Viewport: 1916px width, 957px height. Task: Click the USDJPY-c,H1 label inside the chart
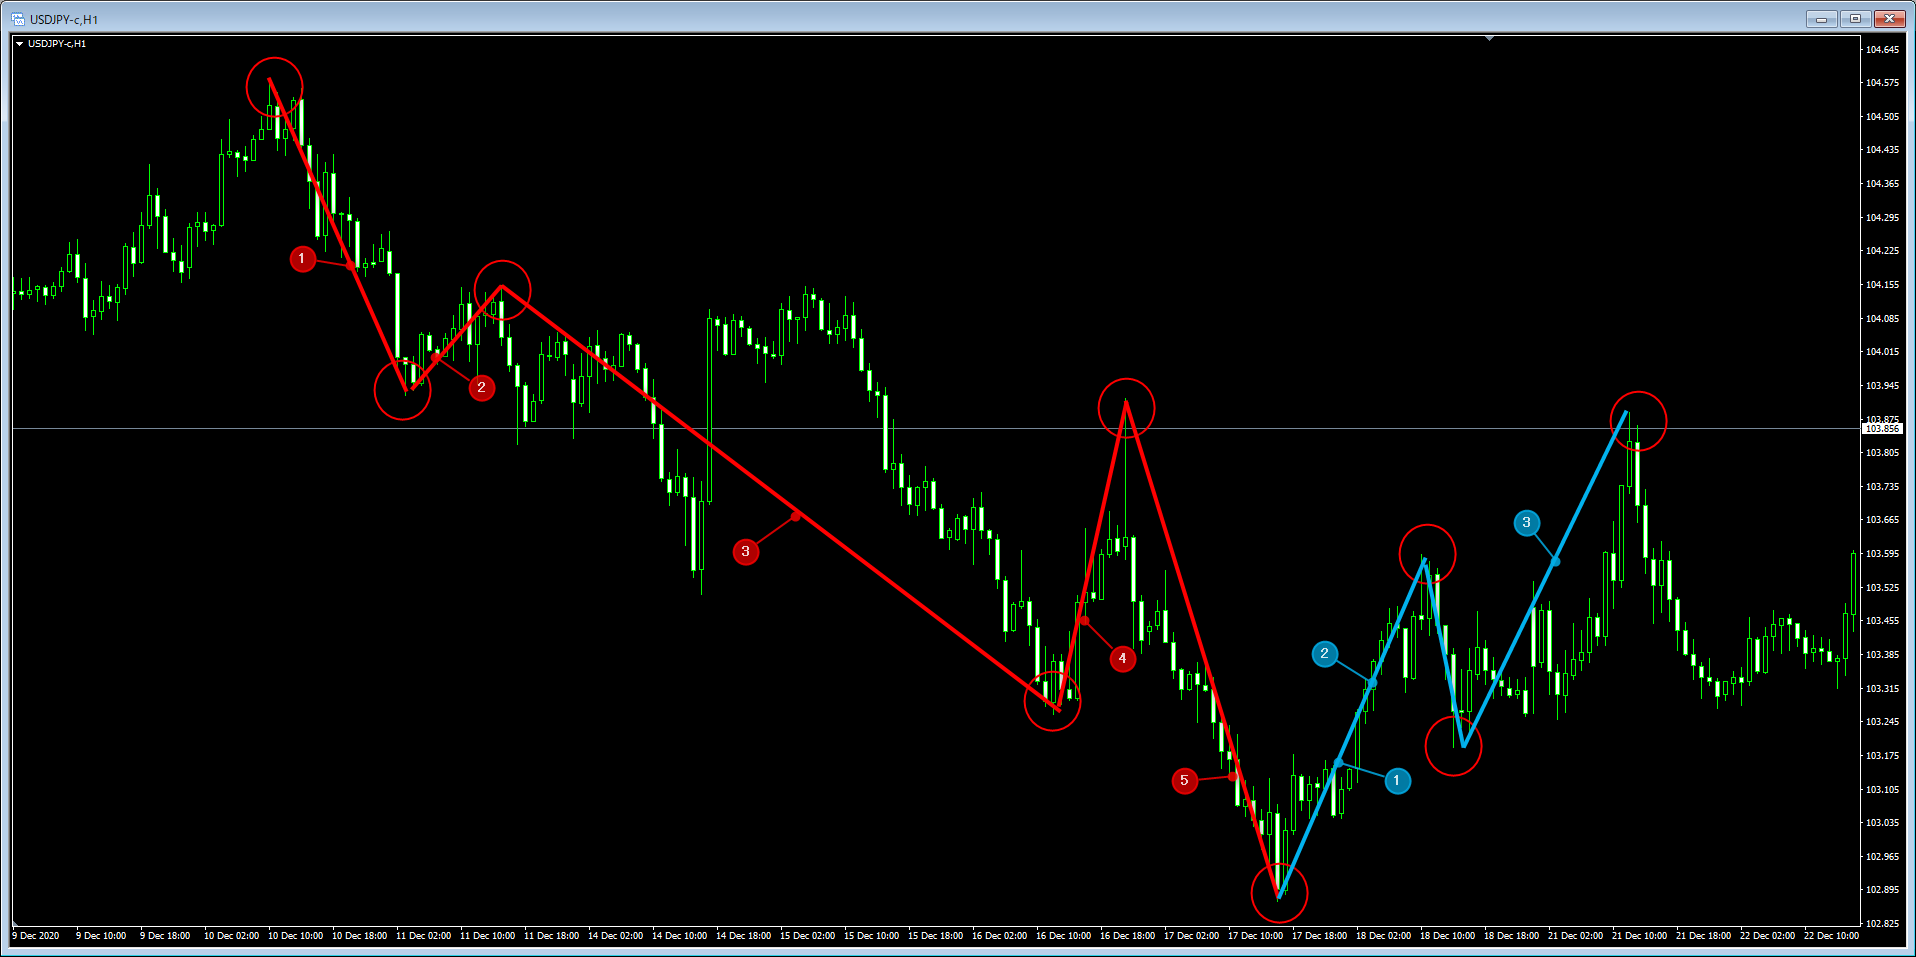click(57, 44)
